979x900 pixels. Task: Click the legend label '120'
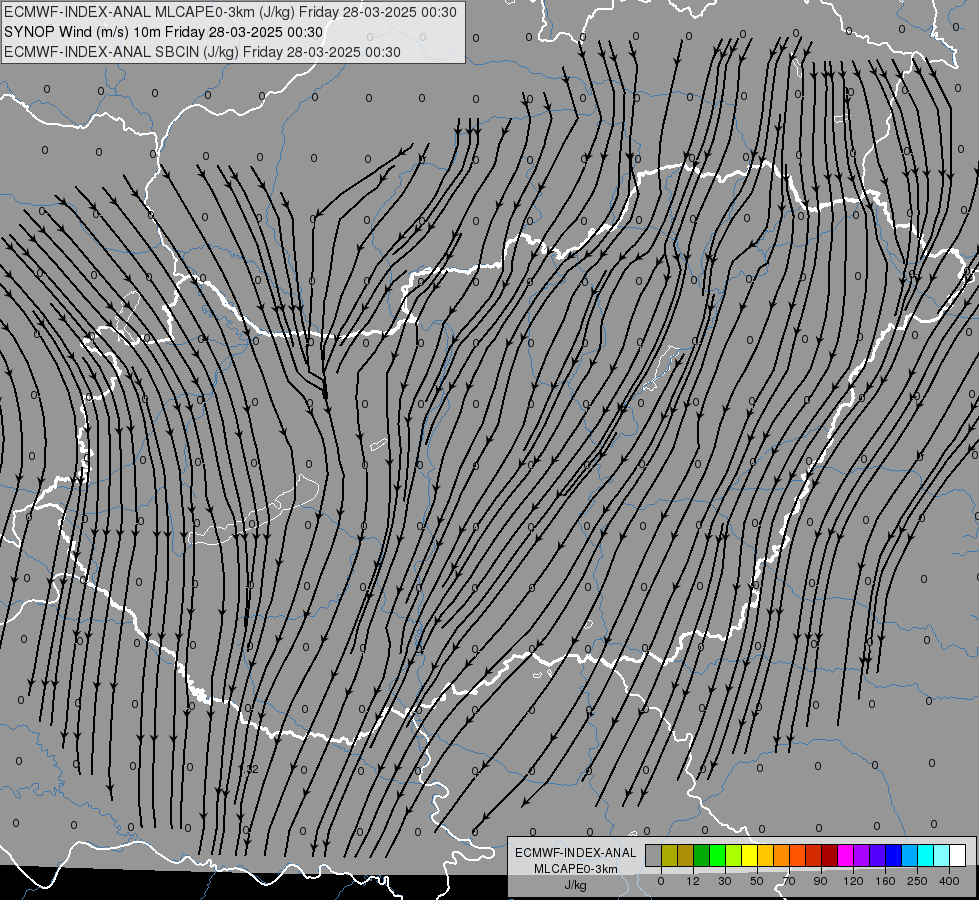pos(853,881)
